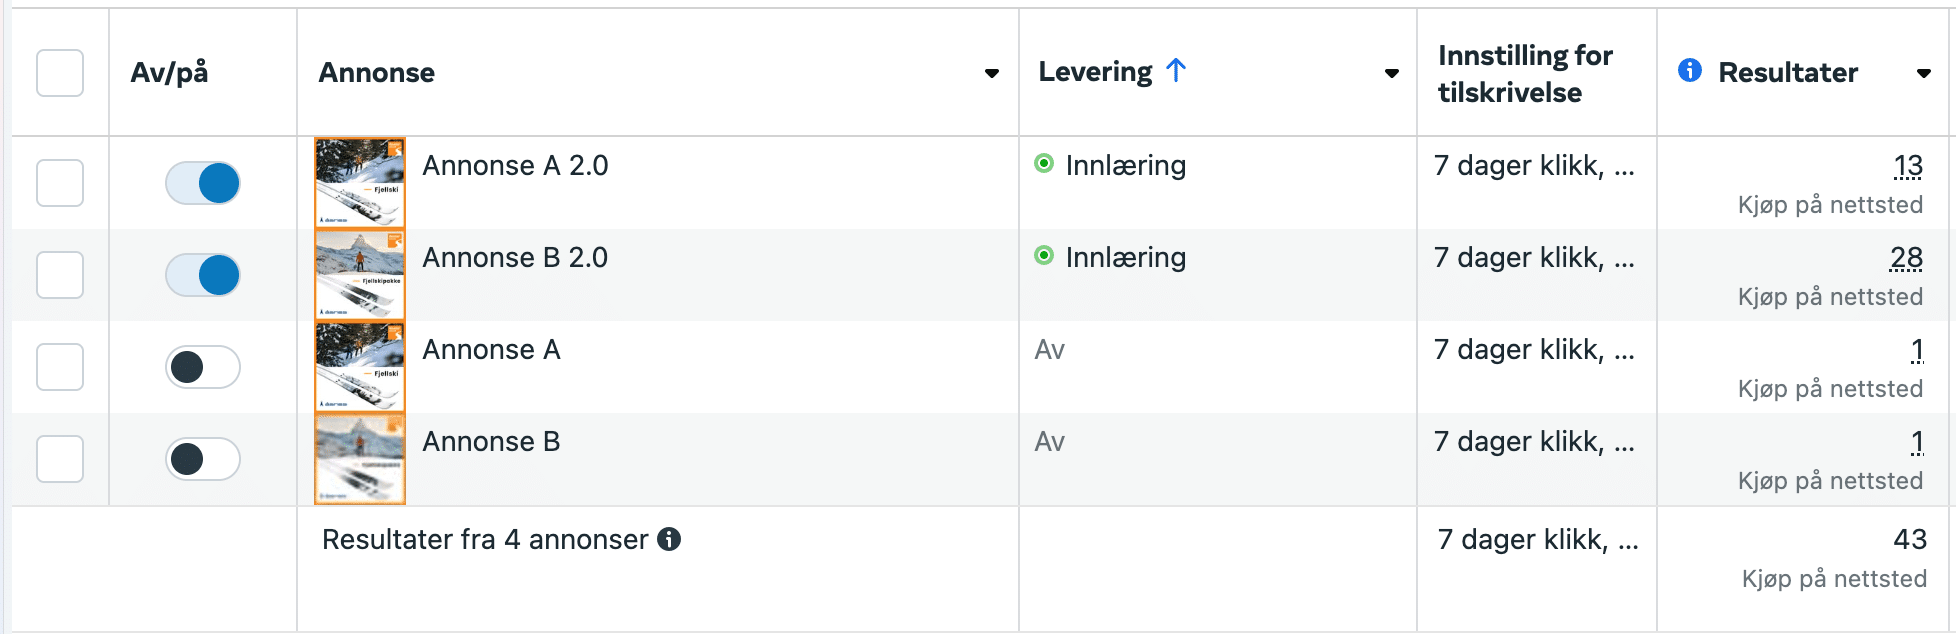The height and width of the screenshot is (634, 1956).
Task: Click the blue sort arrow next to Levering
Action: [x=1176, y=70]
